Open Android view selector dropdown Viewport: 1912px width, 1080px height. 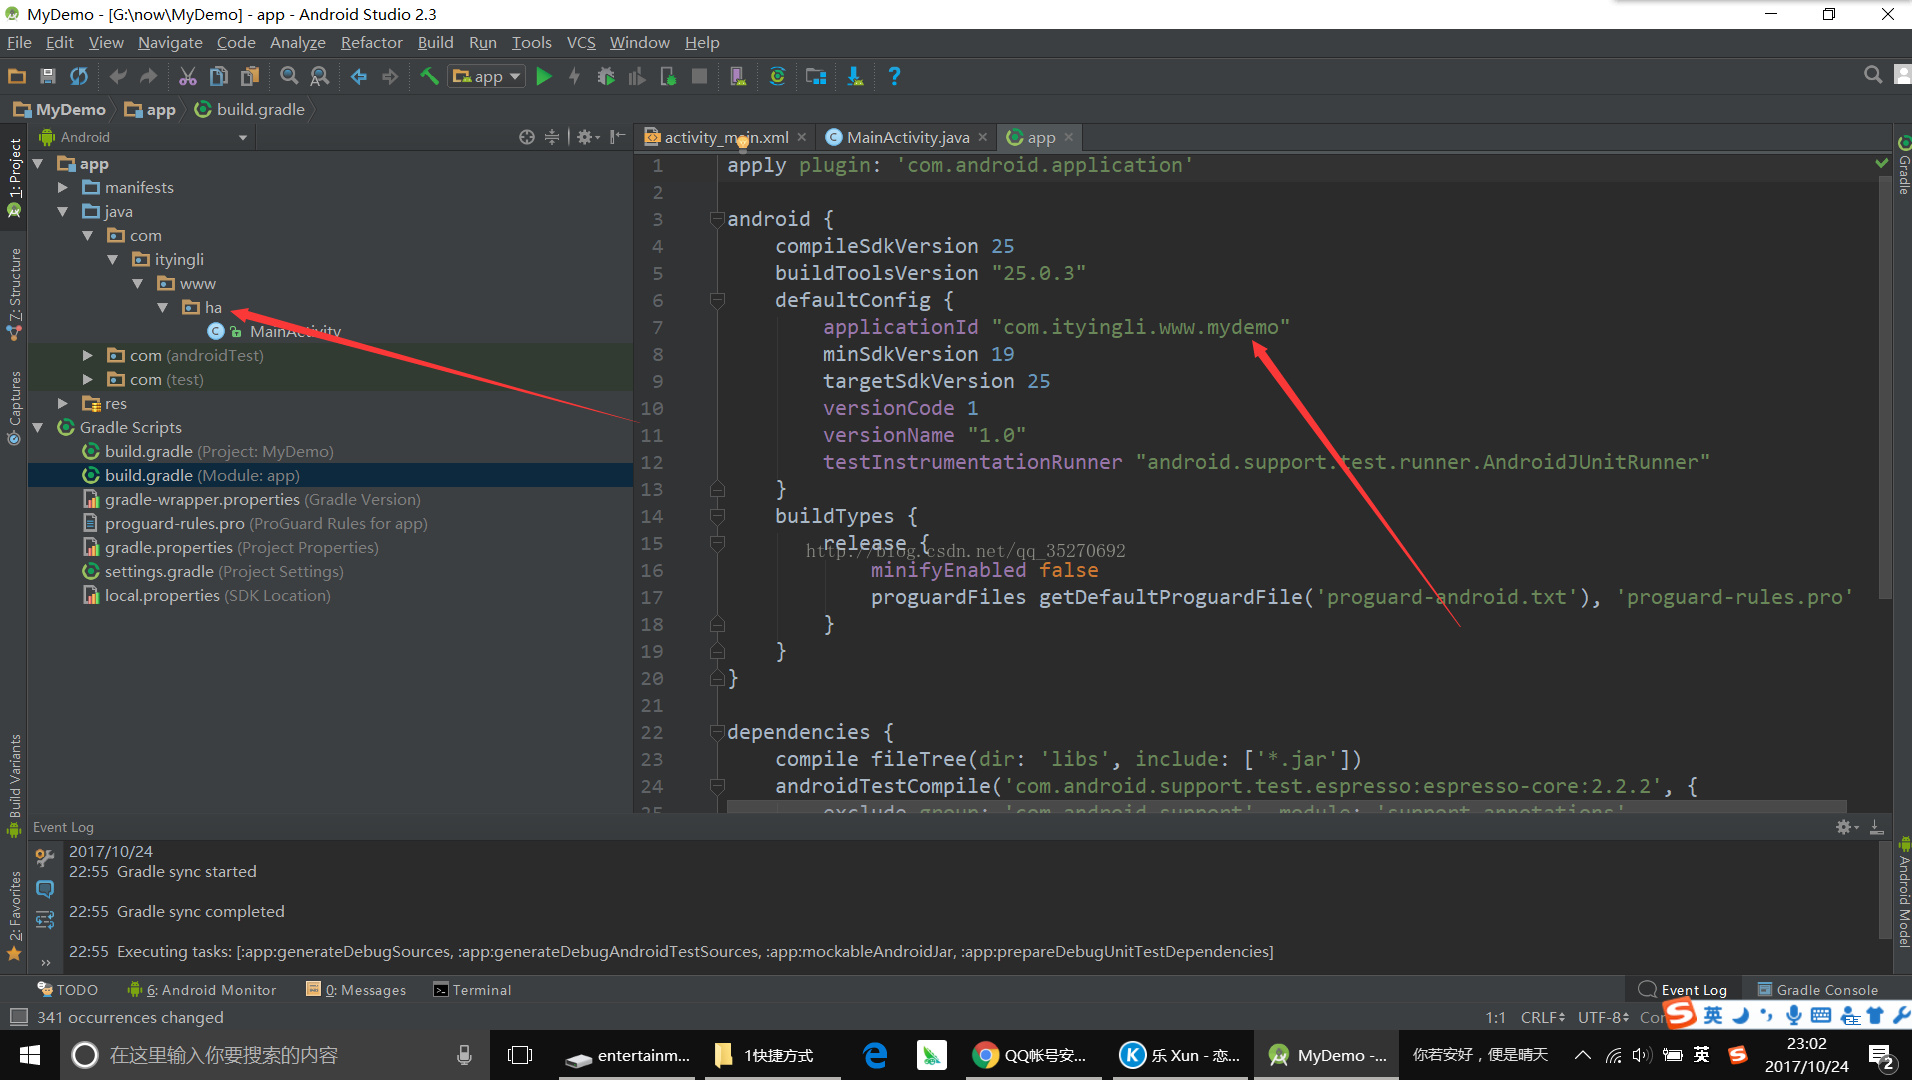coord(143,137)
